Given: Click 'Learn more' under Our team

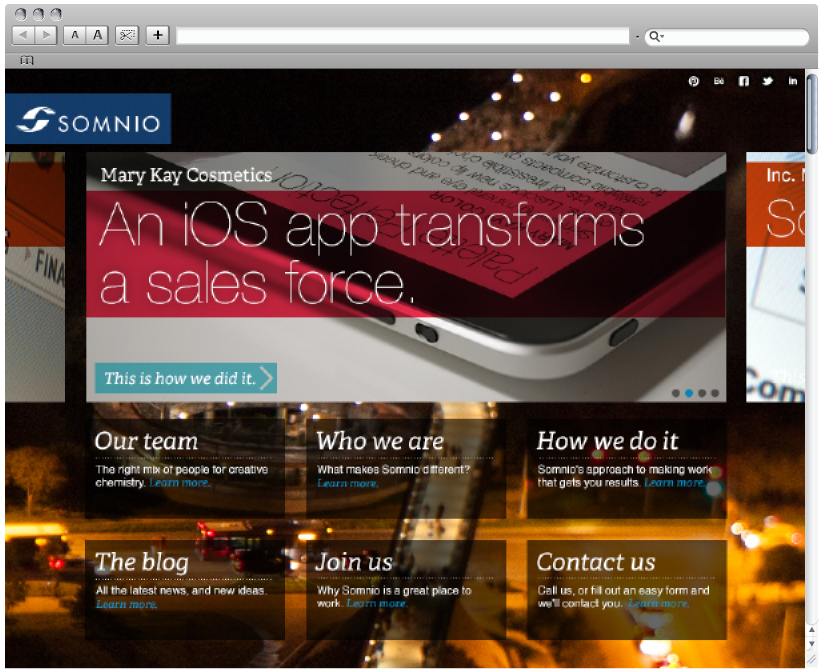Looking at the screenshot, I should (x=180, y=483).
